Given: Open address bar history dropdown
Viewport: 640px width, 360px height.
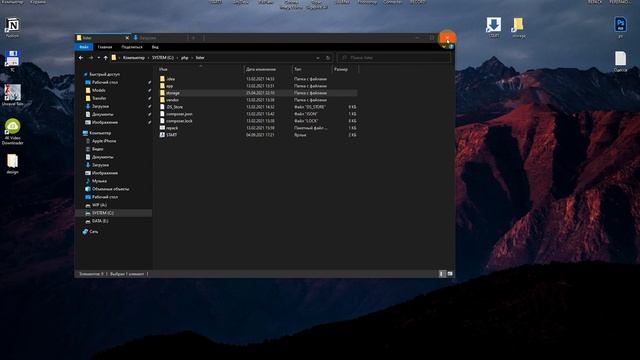Looking at the screenshot, I should 318,58.
